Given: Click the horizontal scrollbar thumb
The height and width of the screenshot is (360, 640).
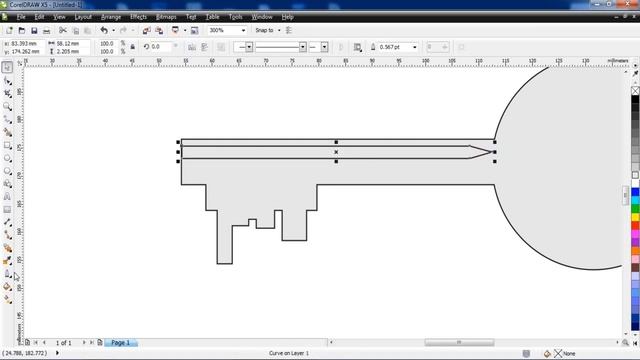Looking at the screenshot, I should tap(459, 342).
